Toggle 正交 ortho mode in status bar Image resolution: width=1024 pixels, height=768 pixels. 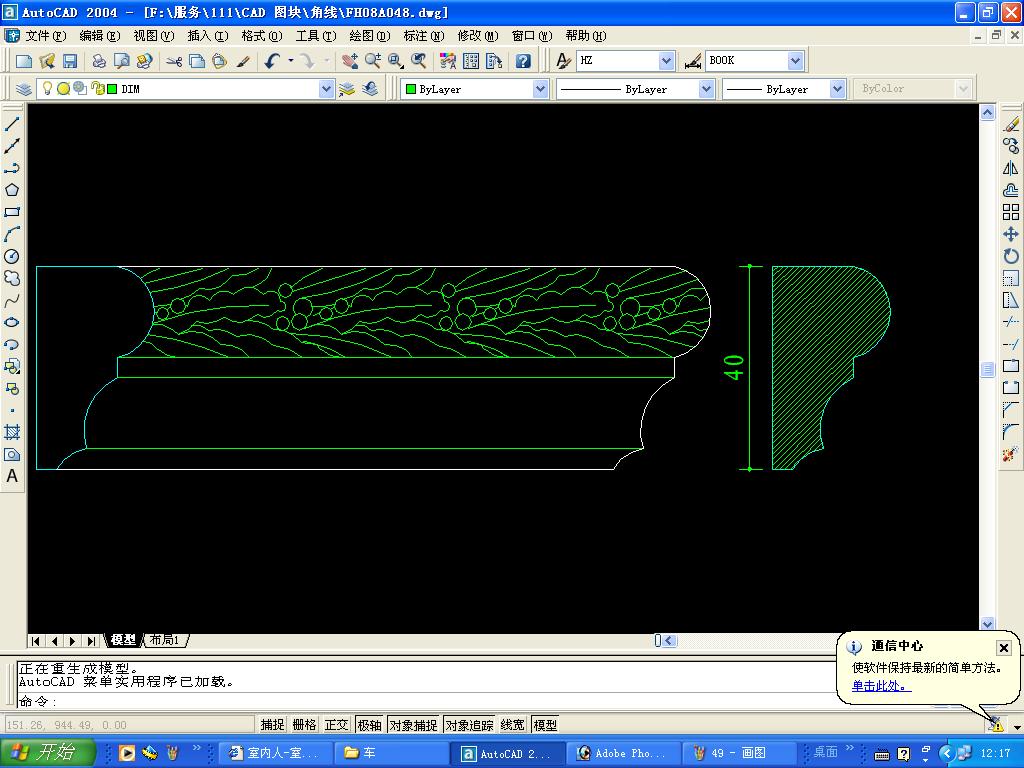(x=336, y=725)
